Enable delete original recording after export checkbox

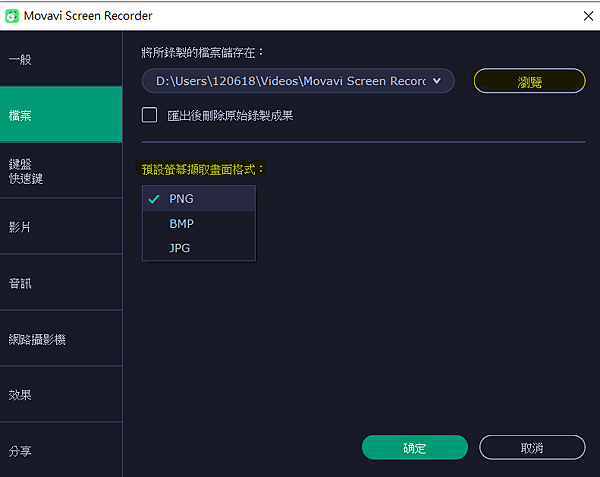[149, 115]
